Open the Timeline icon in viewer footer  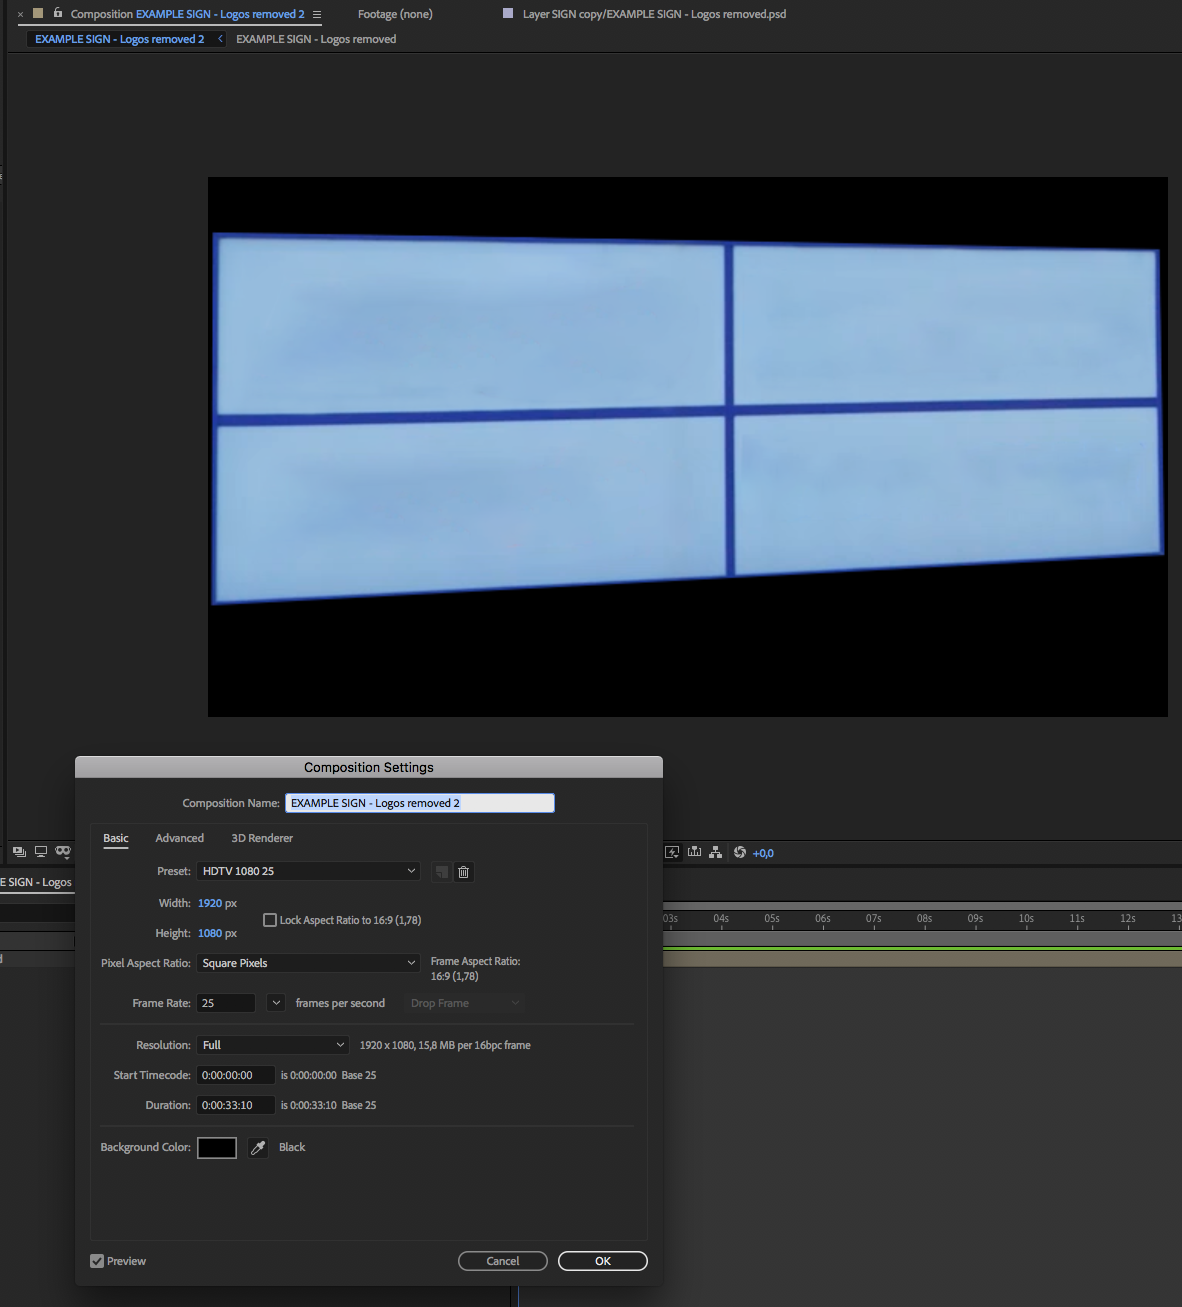694,852
